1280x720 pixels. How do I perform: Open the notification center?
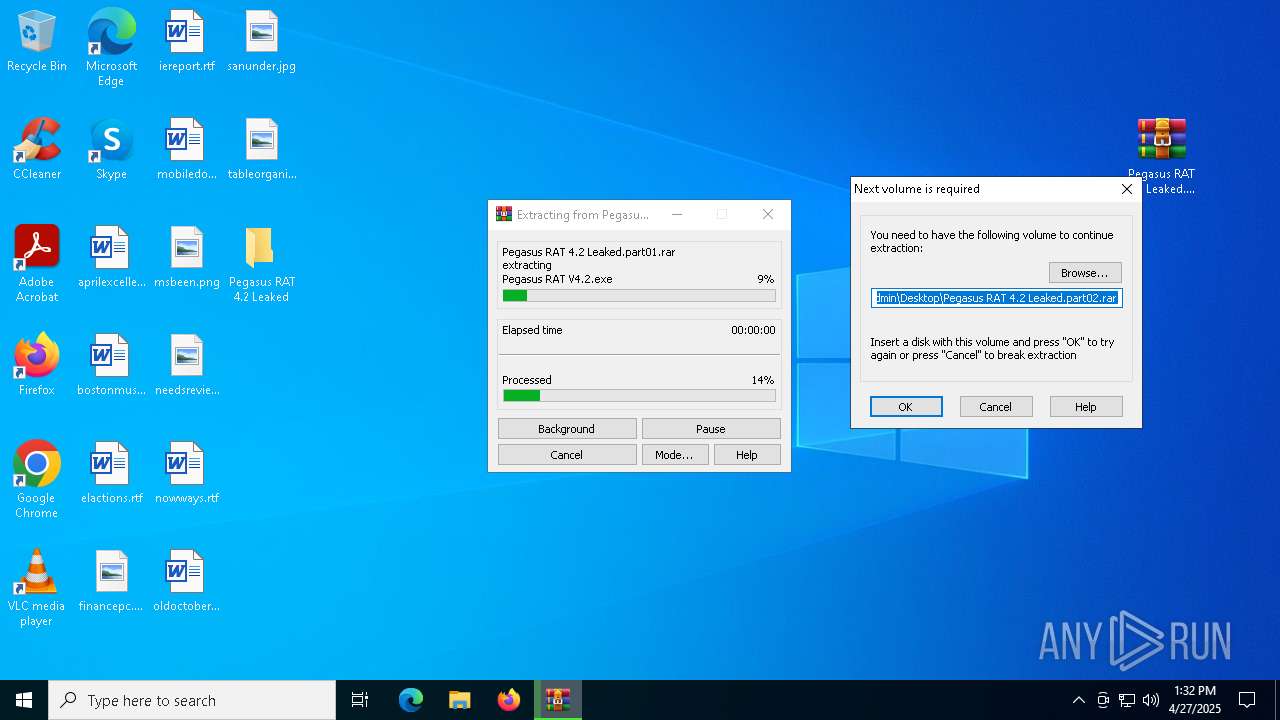pyautogui.click(x=1247, y=700)
